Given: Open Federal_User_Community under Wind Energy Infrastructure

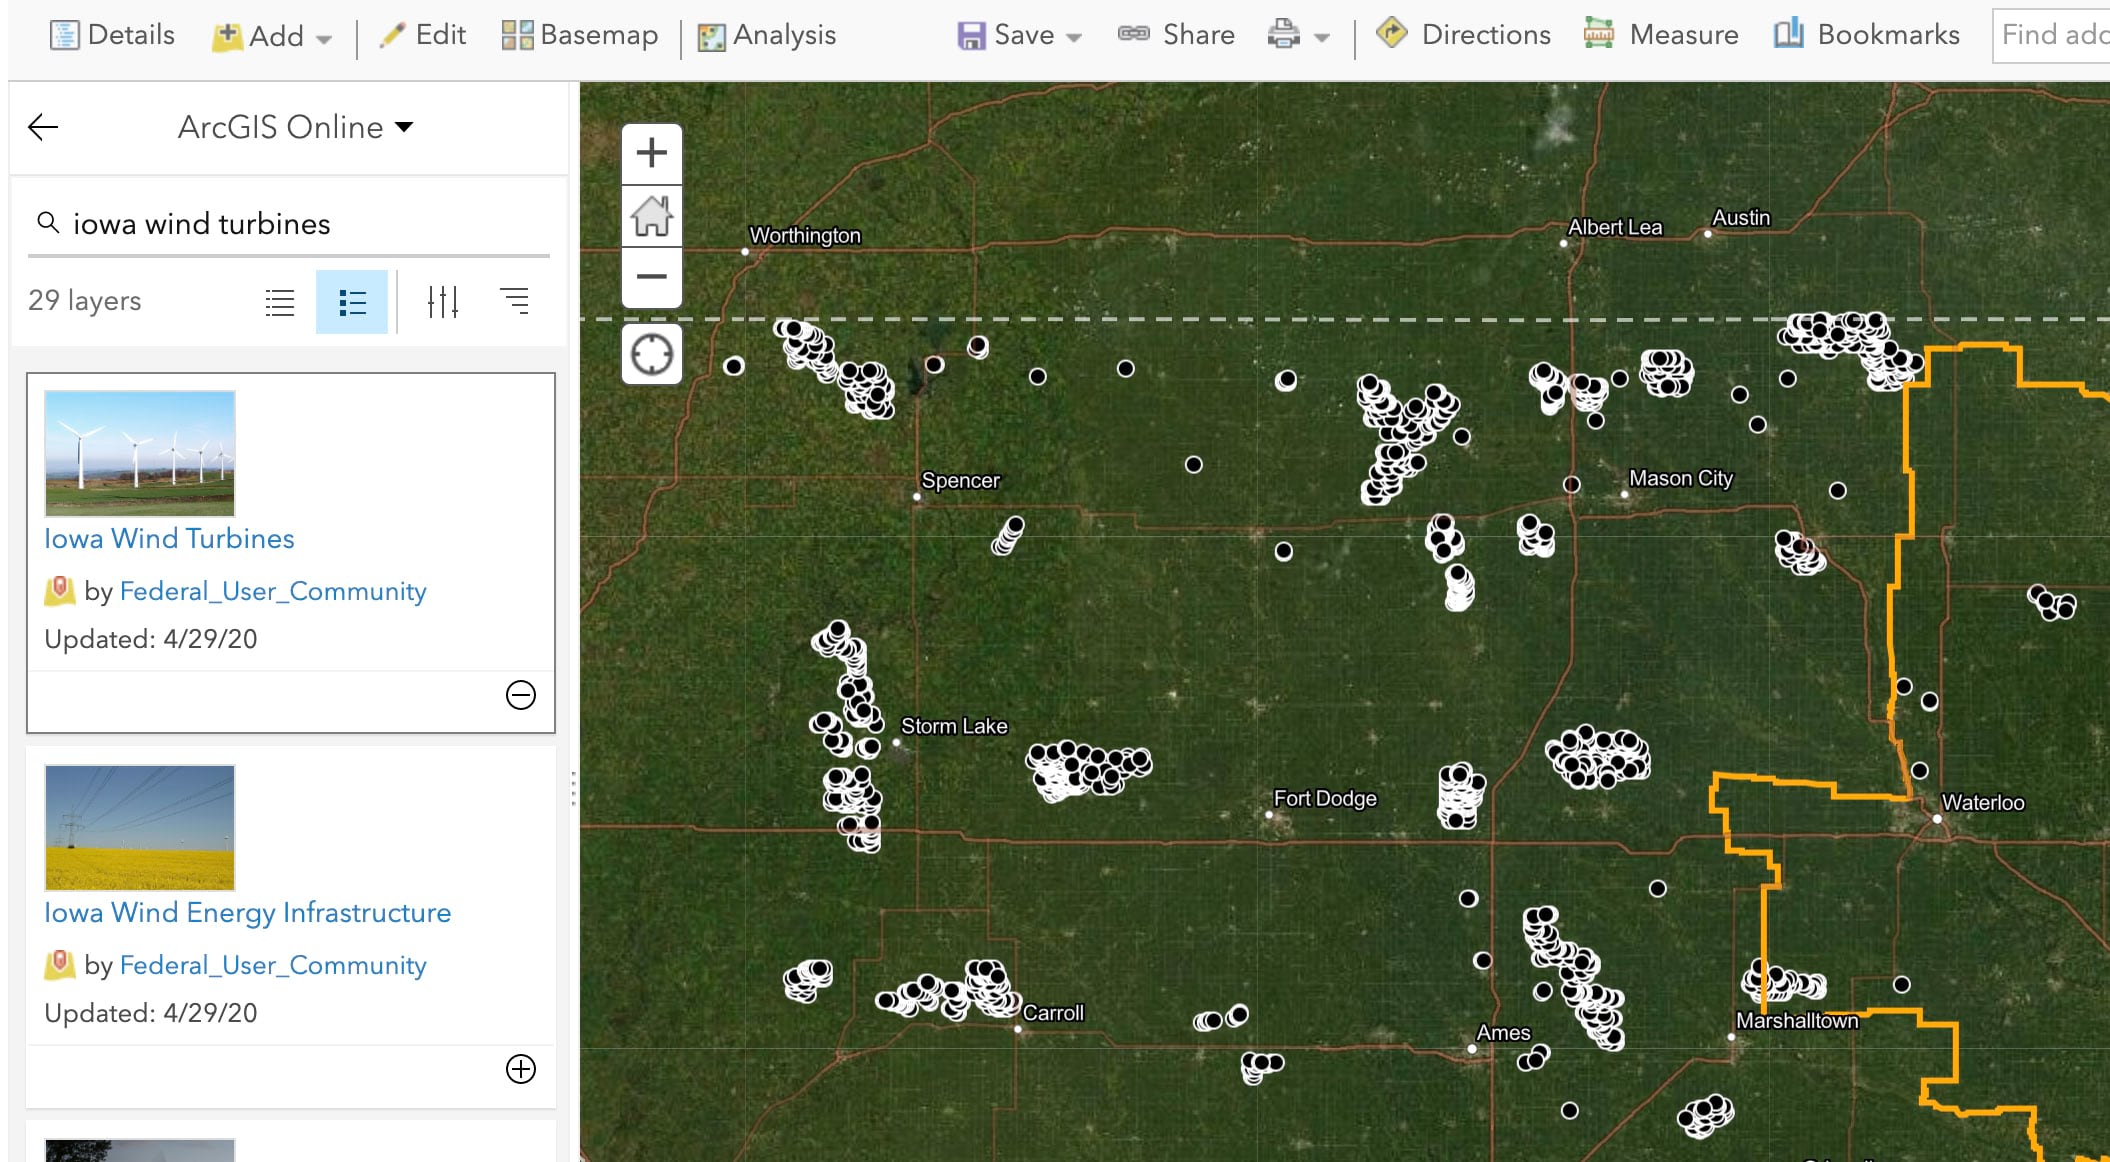Looking at the screenshot, I should point(273,965).
